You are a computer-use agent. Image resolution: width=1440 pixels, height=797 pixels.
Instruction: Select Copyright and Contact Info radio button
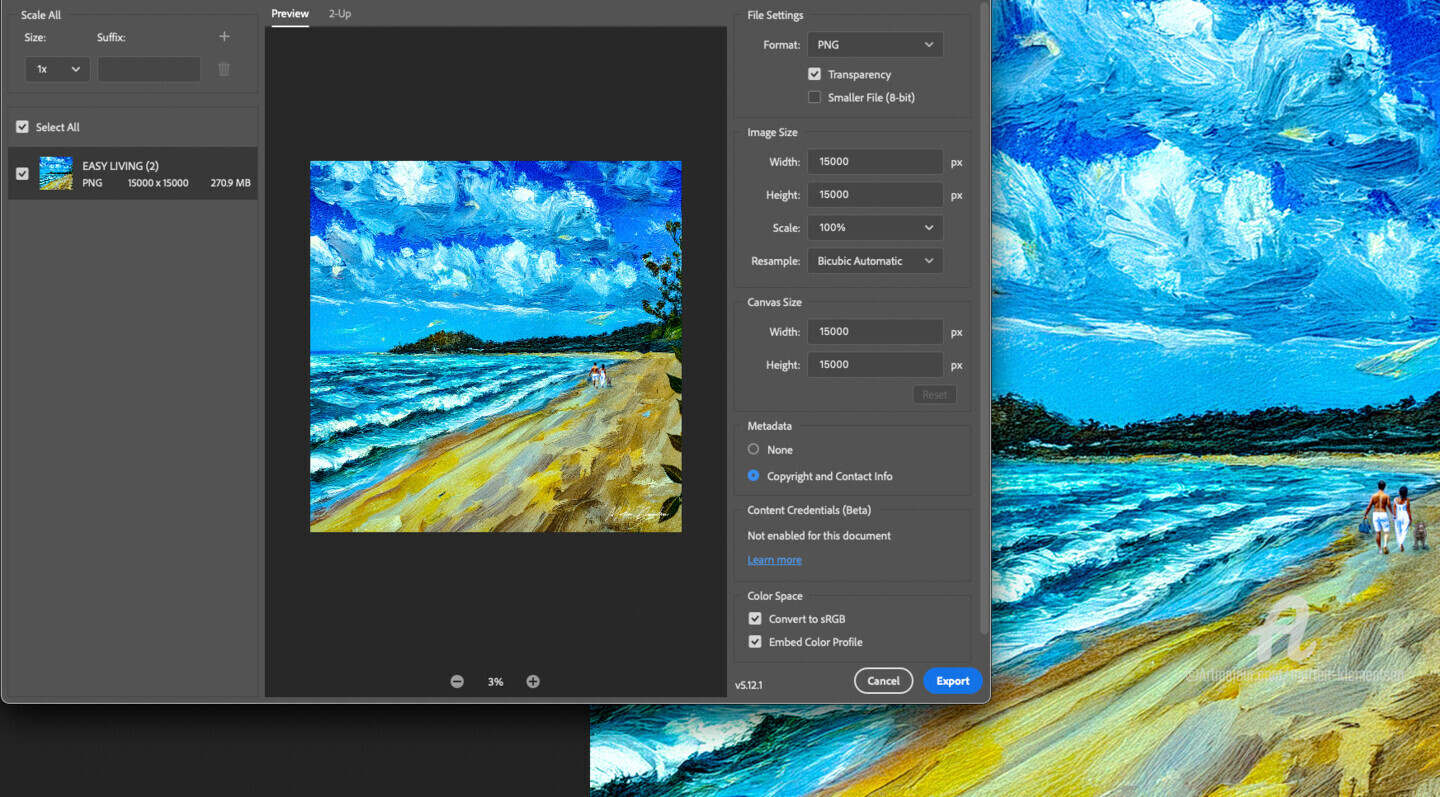754,476
